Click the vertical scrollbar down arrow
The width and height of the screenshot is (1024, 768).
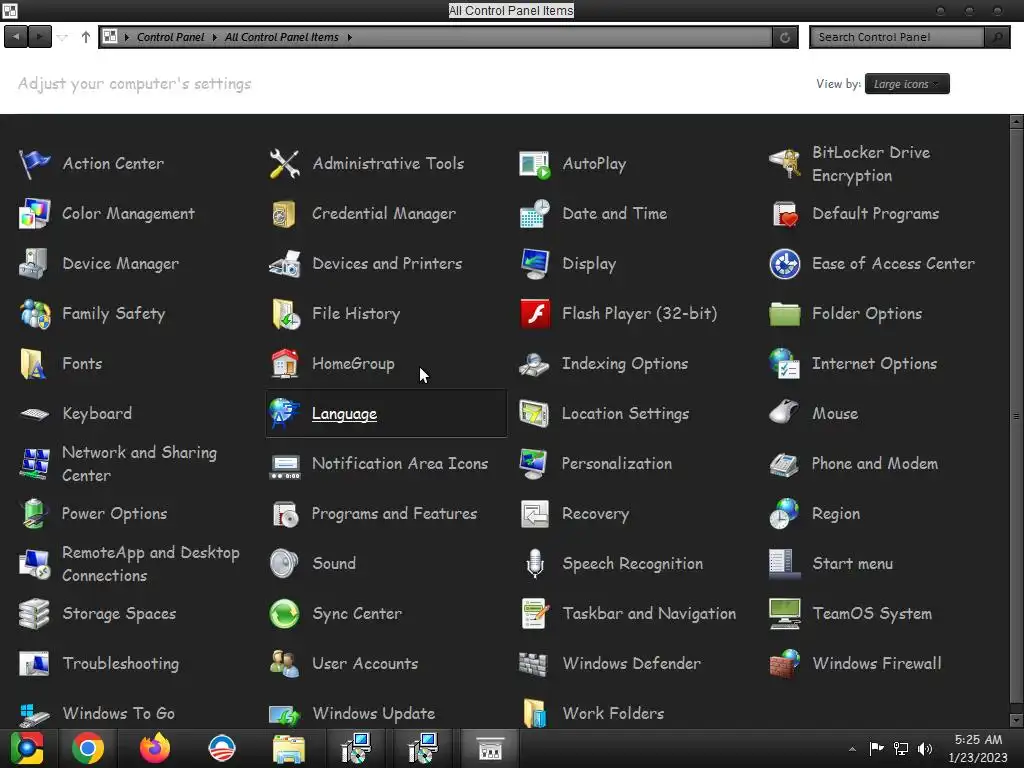[1016, 720]
